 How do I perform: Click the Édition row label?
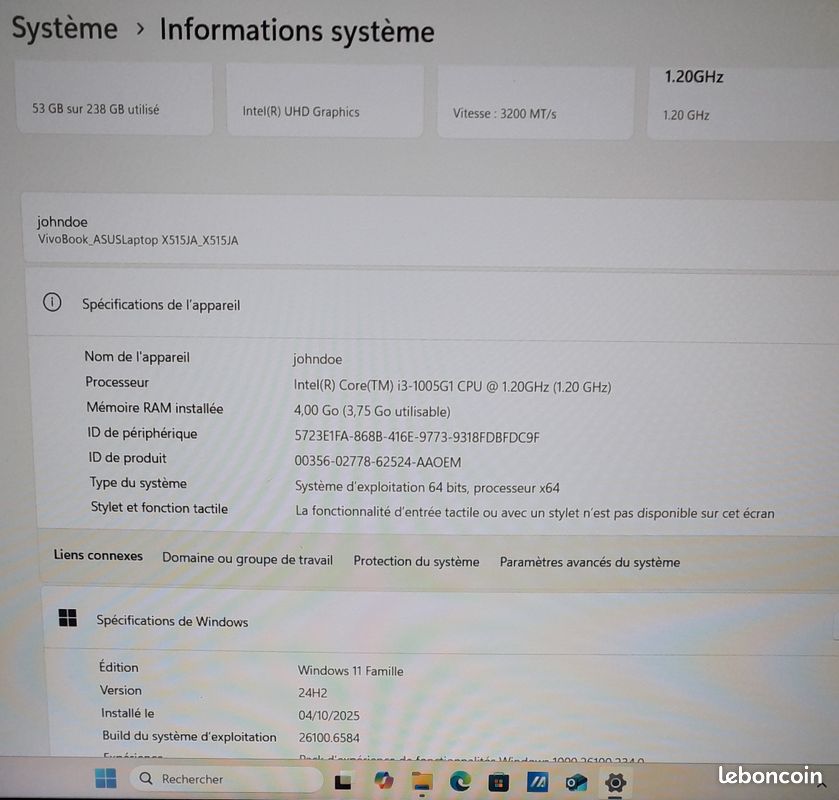(x=119, y=667)
